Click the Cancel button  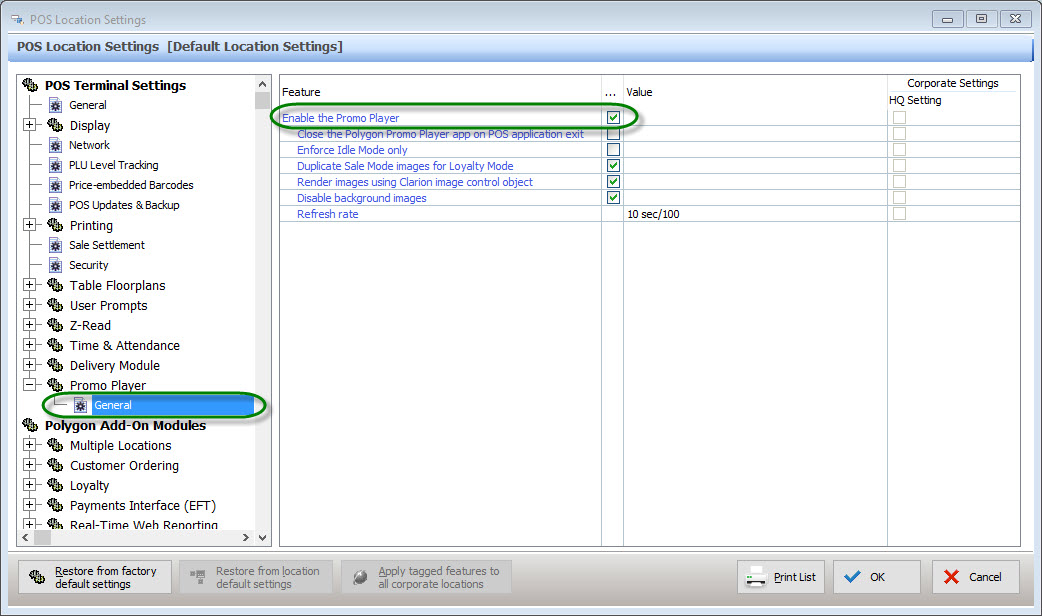coord(975,576)
